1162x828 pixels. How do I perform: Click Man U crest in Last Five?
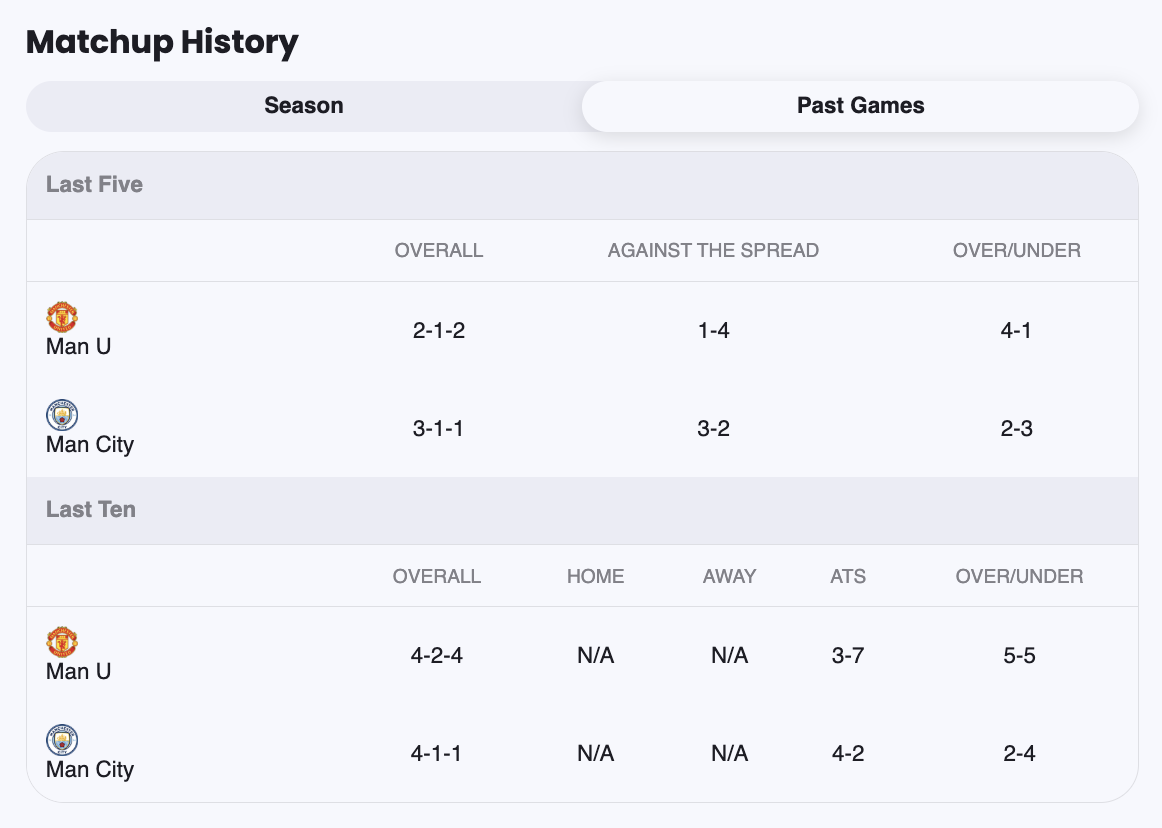(62, 317)
